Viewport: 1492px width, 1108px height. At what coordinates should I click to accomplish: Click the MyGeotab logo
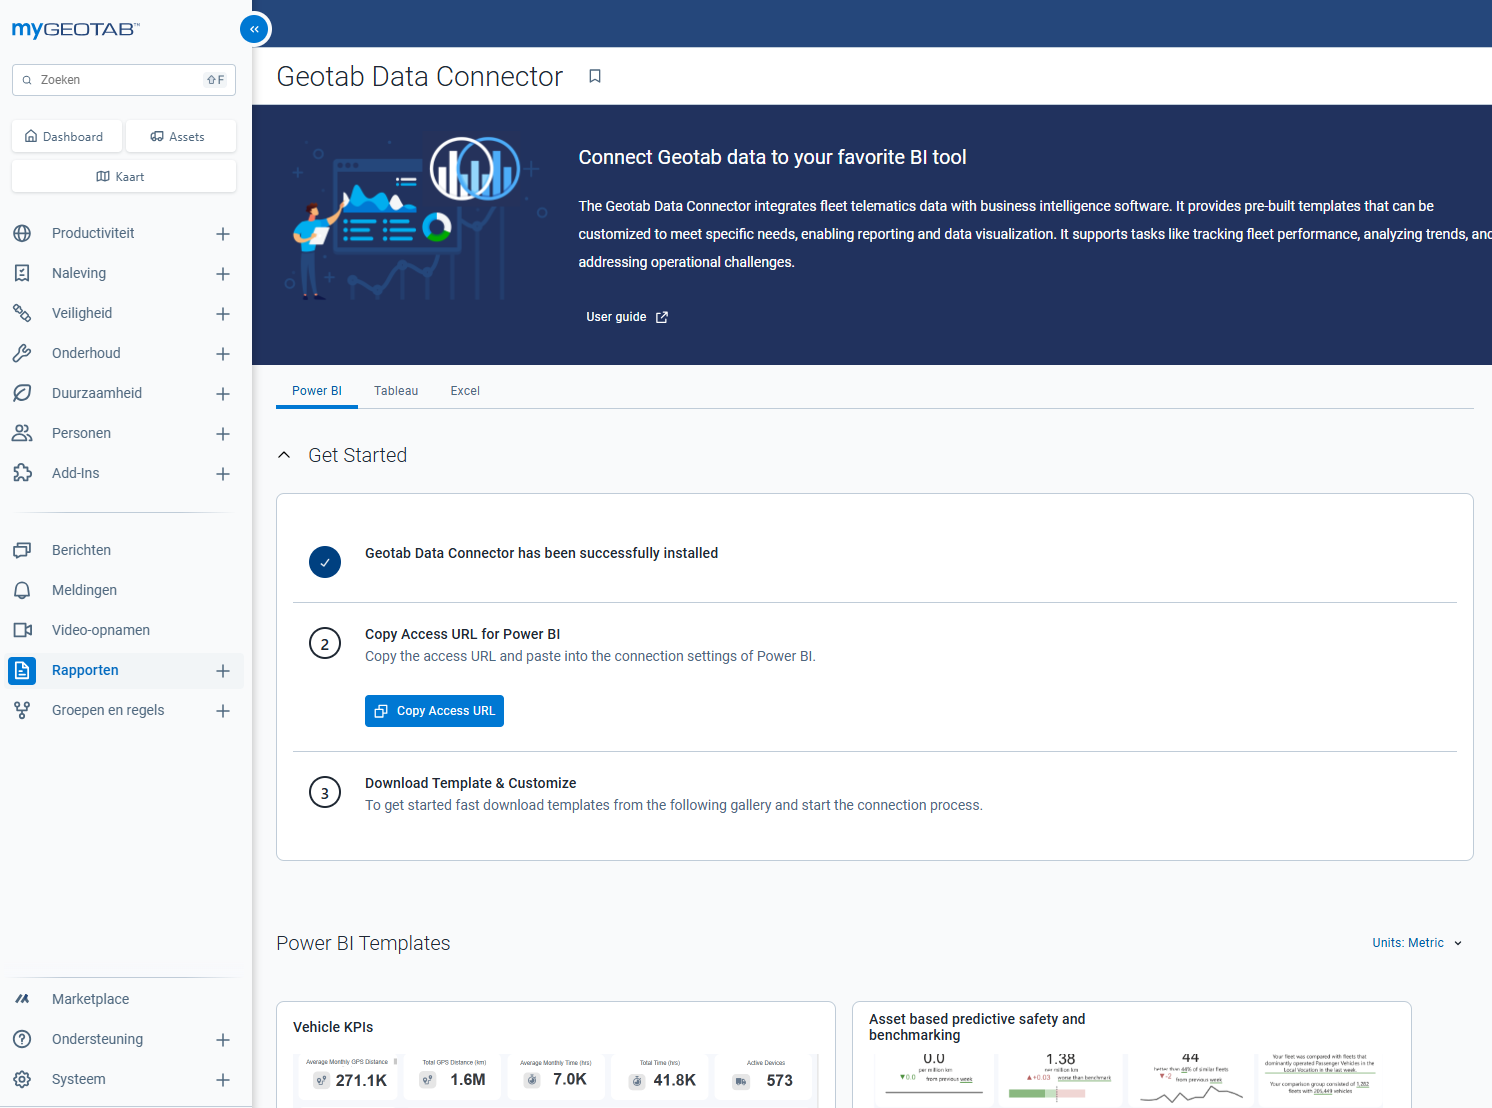click(x=75, y=29)
